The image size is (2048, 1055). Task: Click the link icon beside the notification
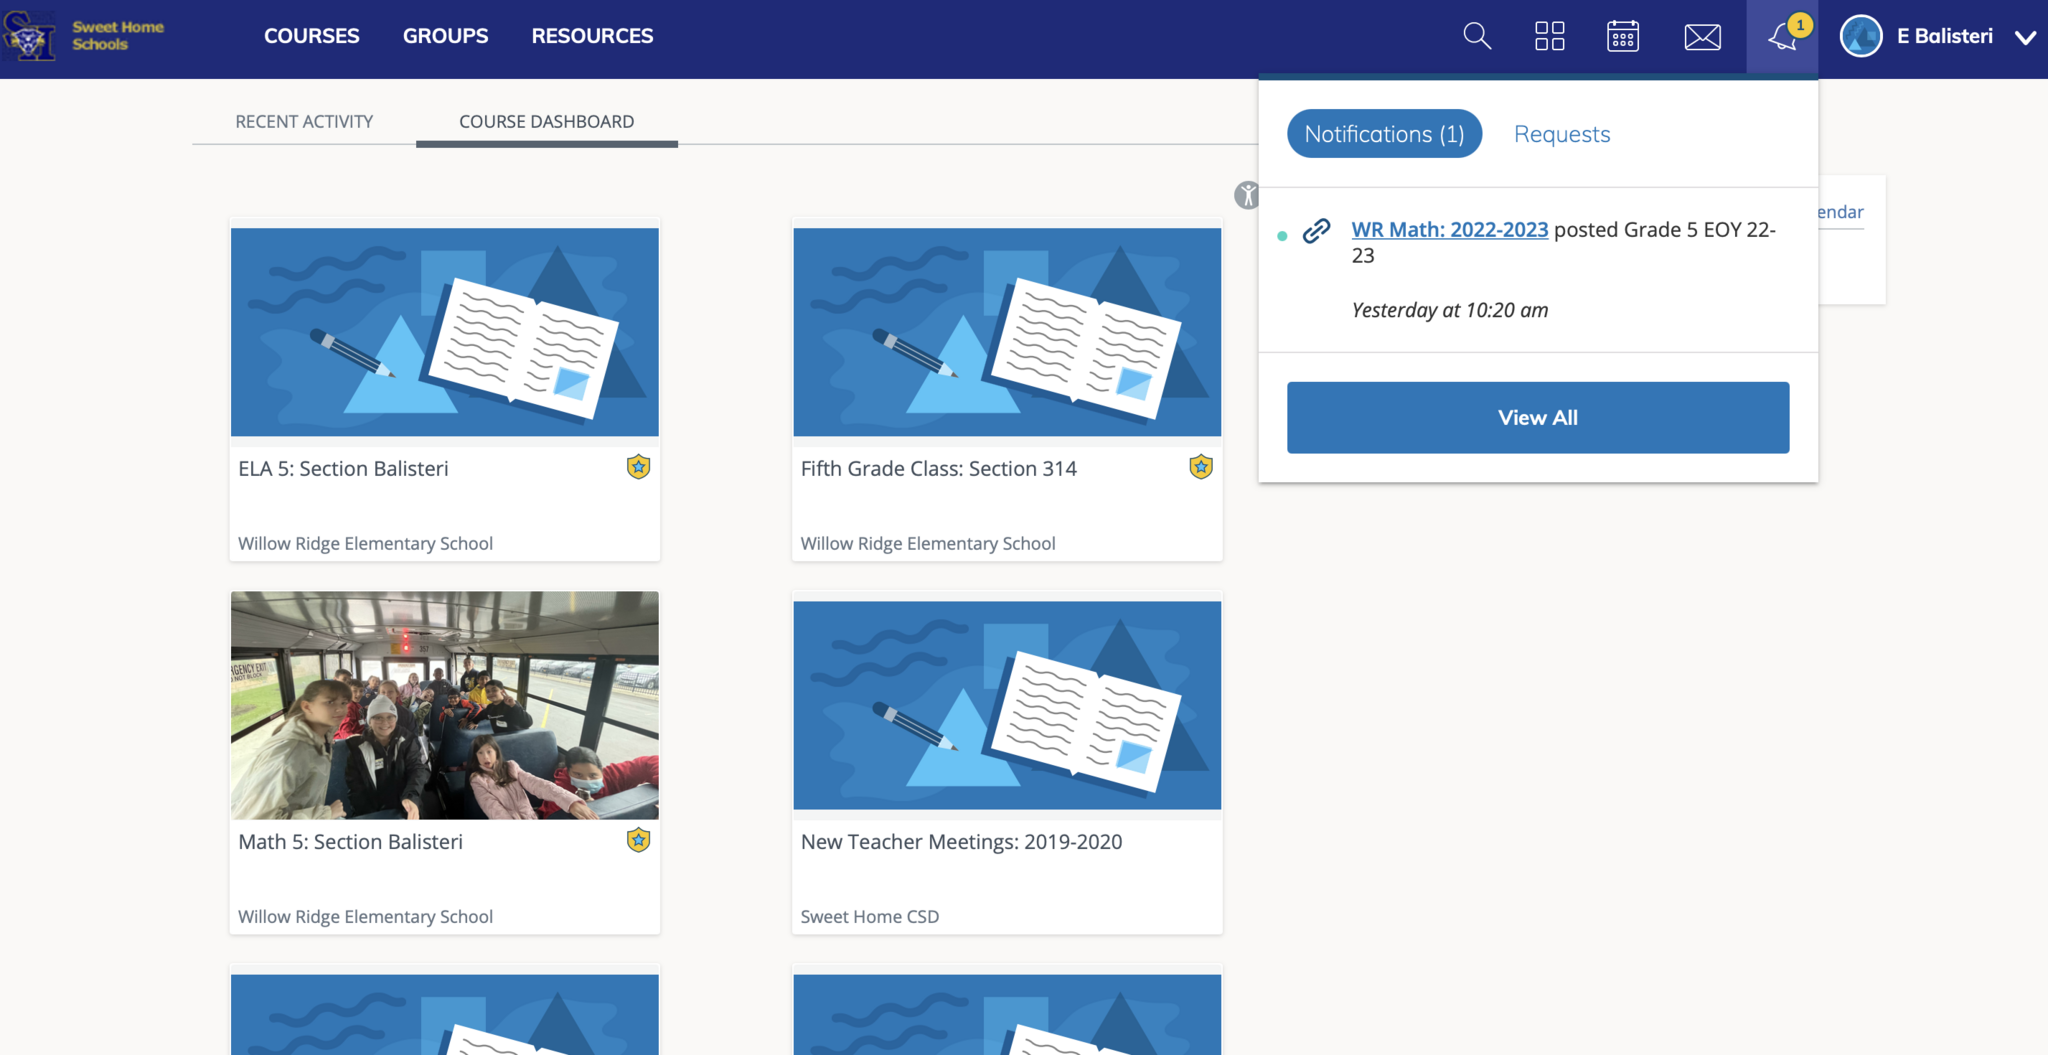(1316, 231)
